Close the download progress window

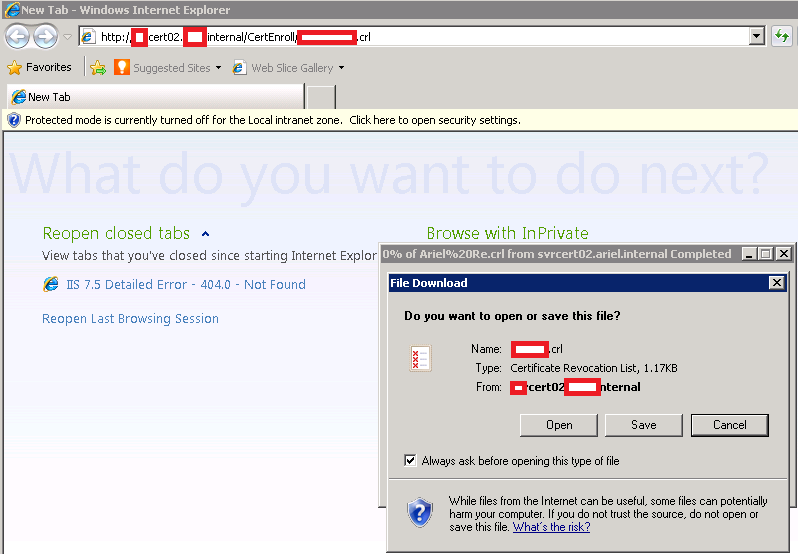(x=784, y=253)
